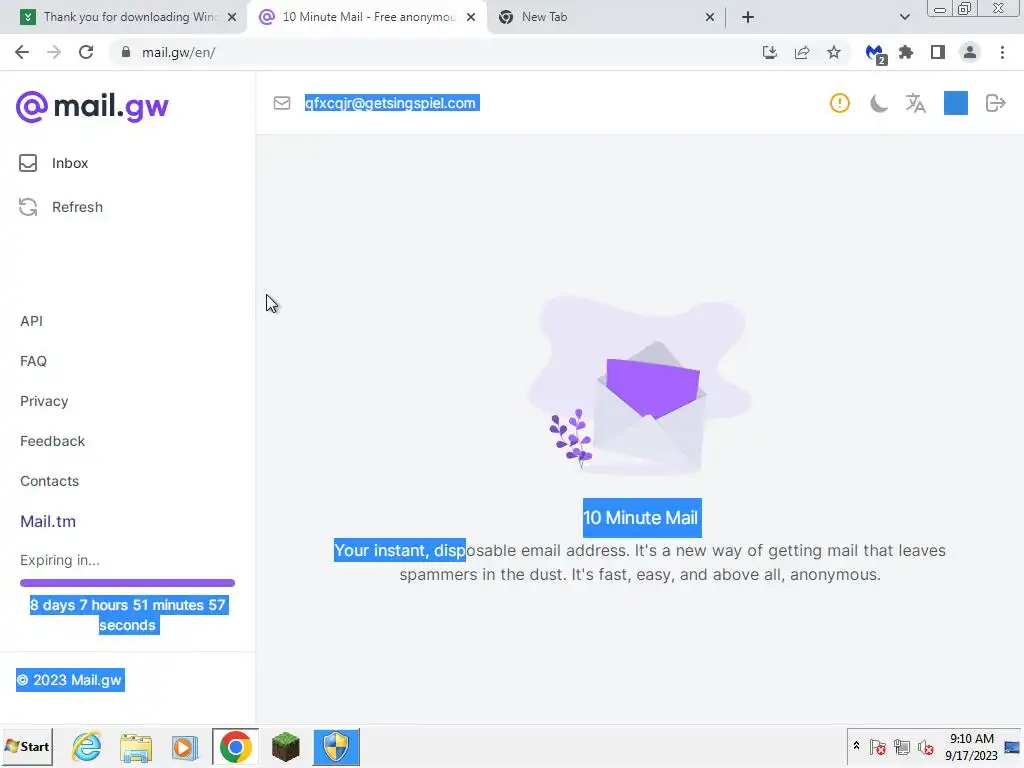The width and height of the screenshot is (1024, 768).
Task: Open the FAQ page
Action: (x=33, y=361)
